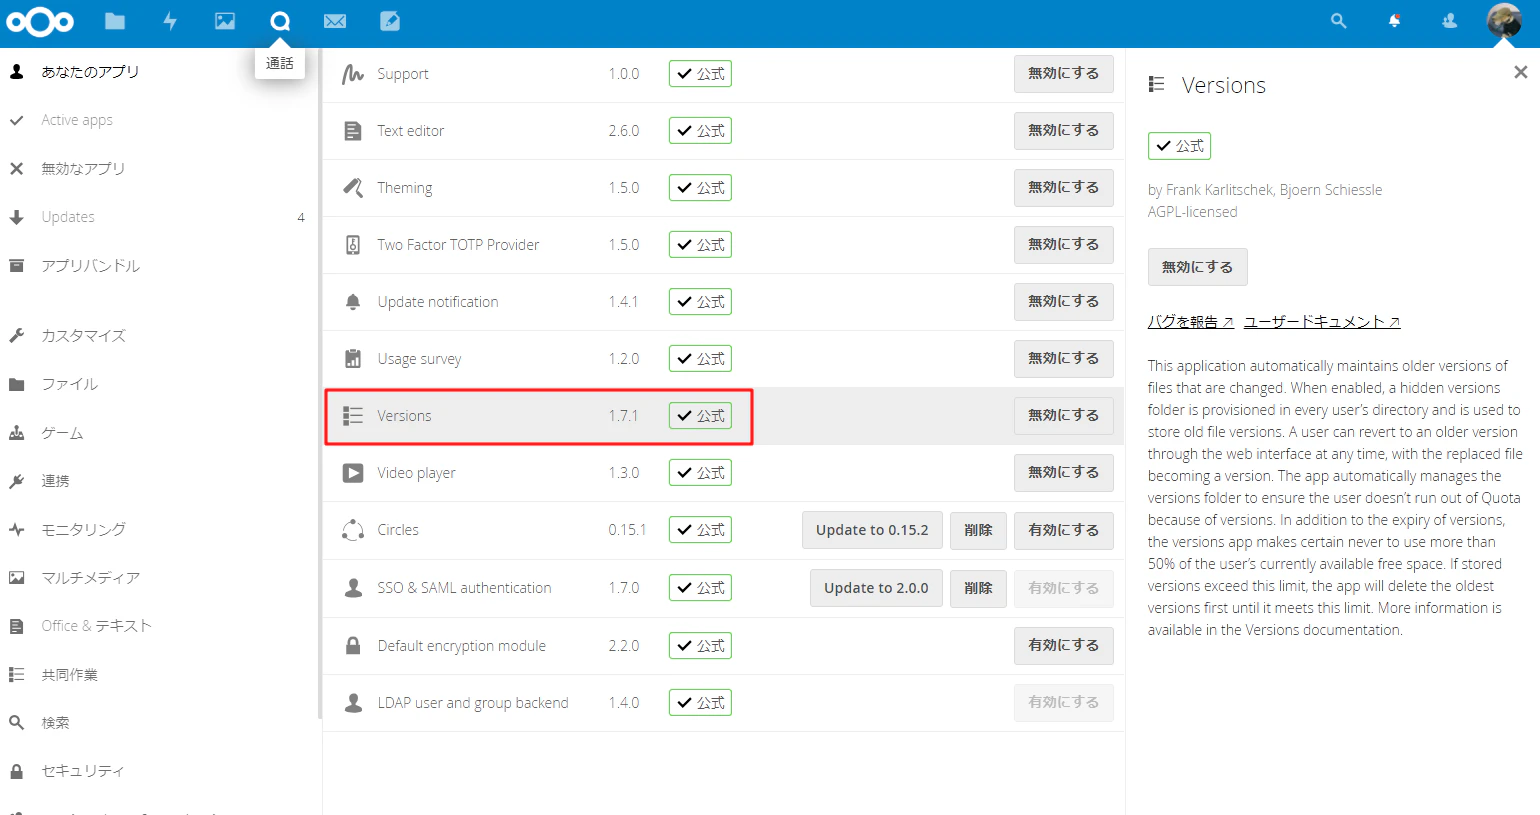
Task: Disable Versions in the details sidebar
Action: tap(1197, 267)
